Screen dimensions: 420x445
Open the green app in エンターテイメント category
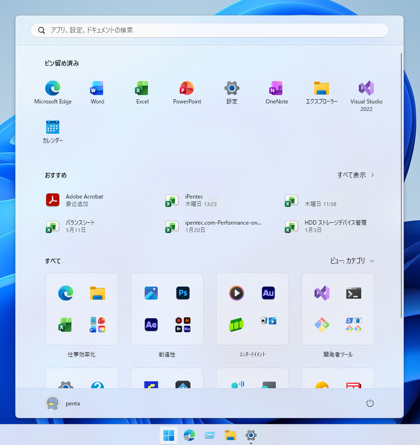(236, 325)
